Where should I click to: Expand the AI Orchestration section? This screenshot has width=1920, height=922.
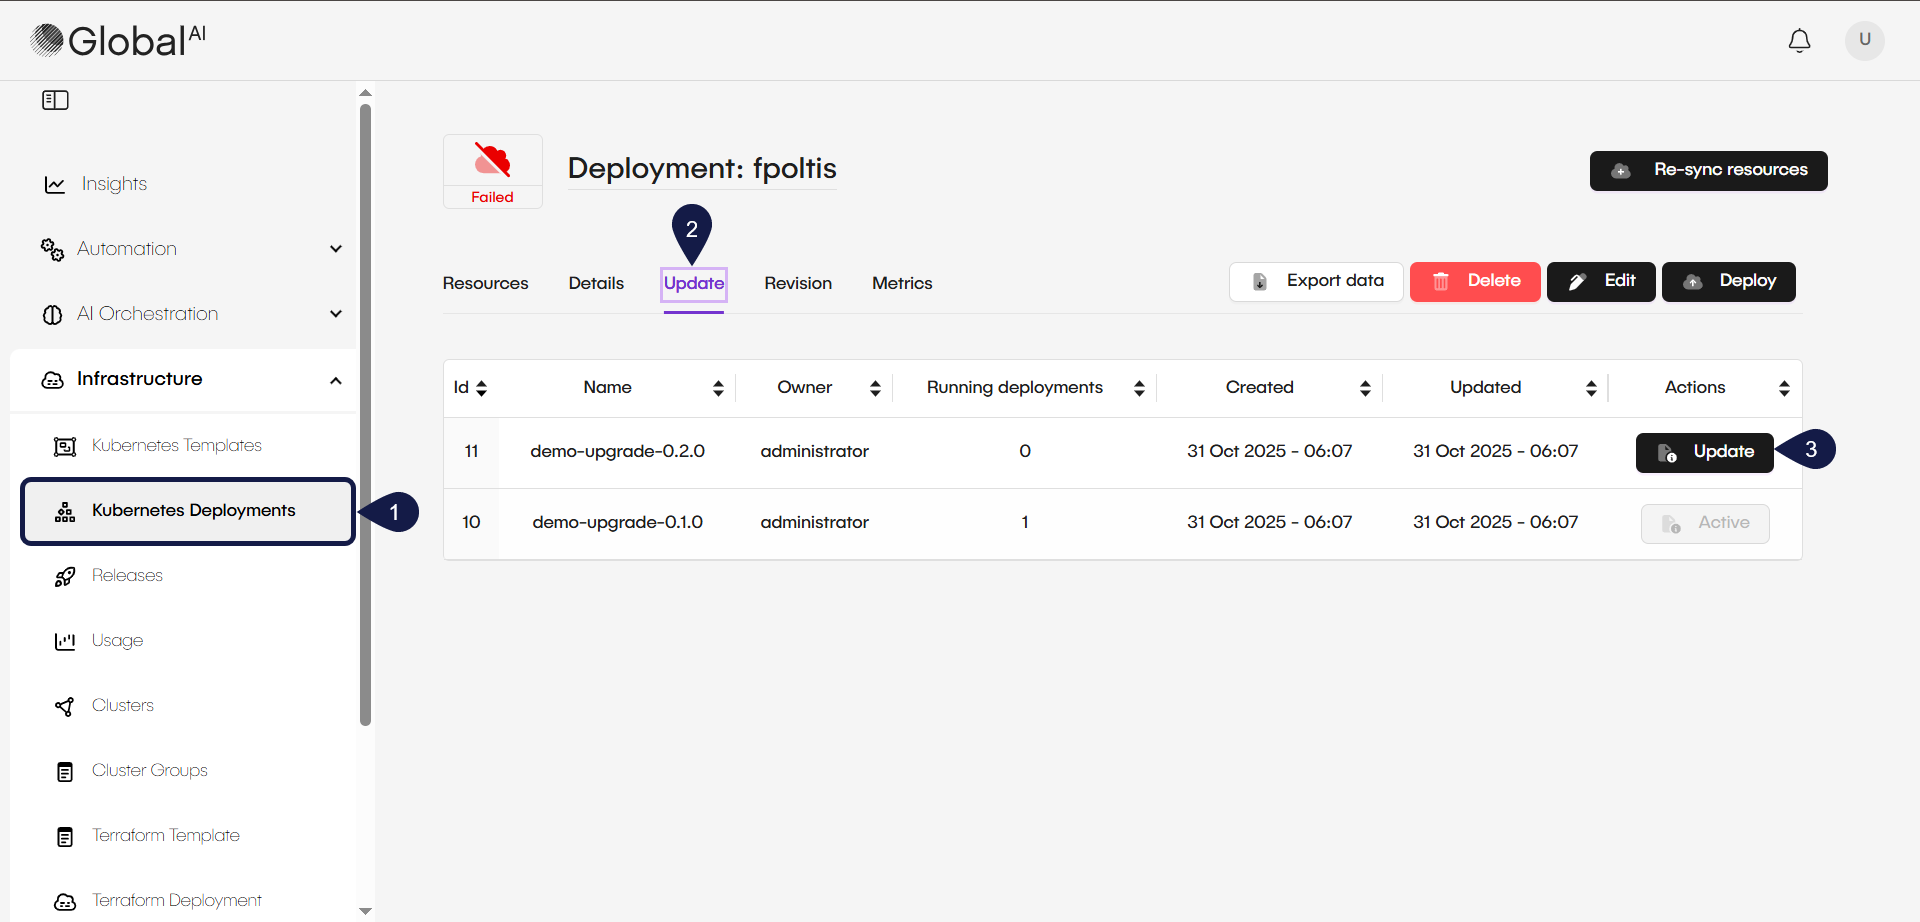[336, 314]
